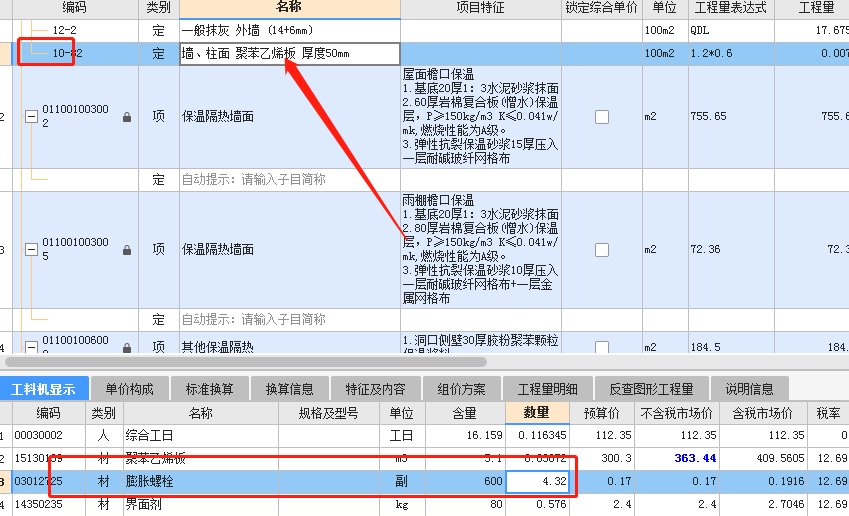Screen dimensions: 849x516
Task: Open the 特征及内容 tab
Action: coord(375,389)
